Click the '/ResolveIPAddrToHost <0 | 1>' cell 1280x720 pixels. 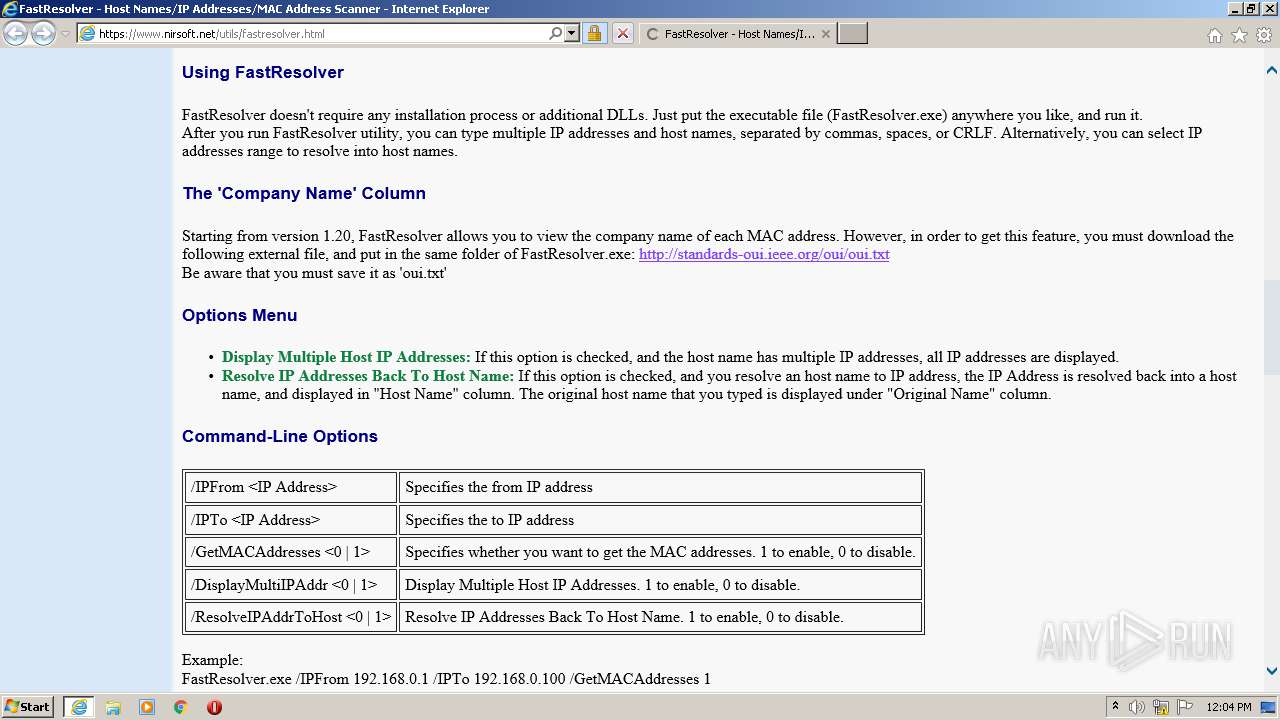291,617
